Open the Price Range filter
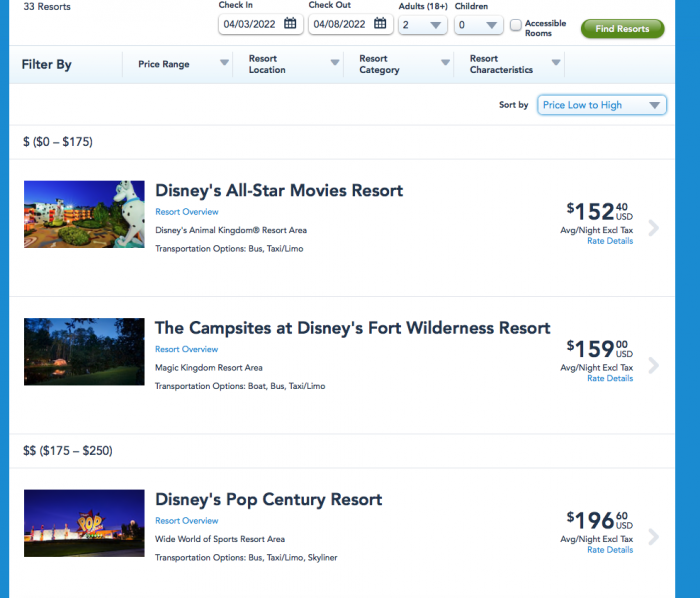The width and height of the screenshot is (700, 598). point(184,64)
